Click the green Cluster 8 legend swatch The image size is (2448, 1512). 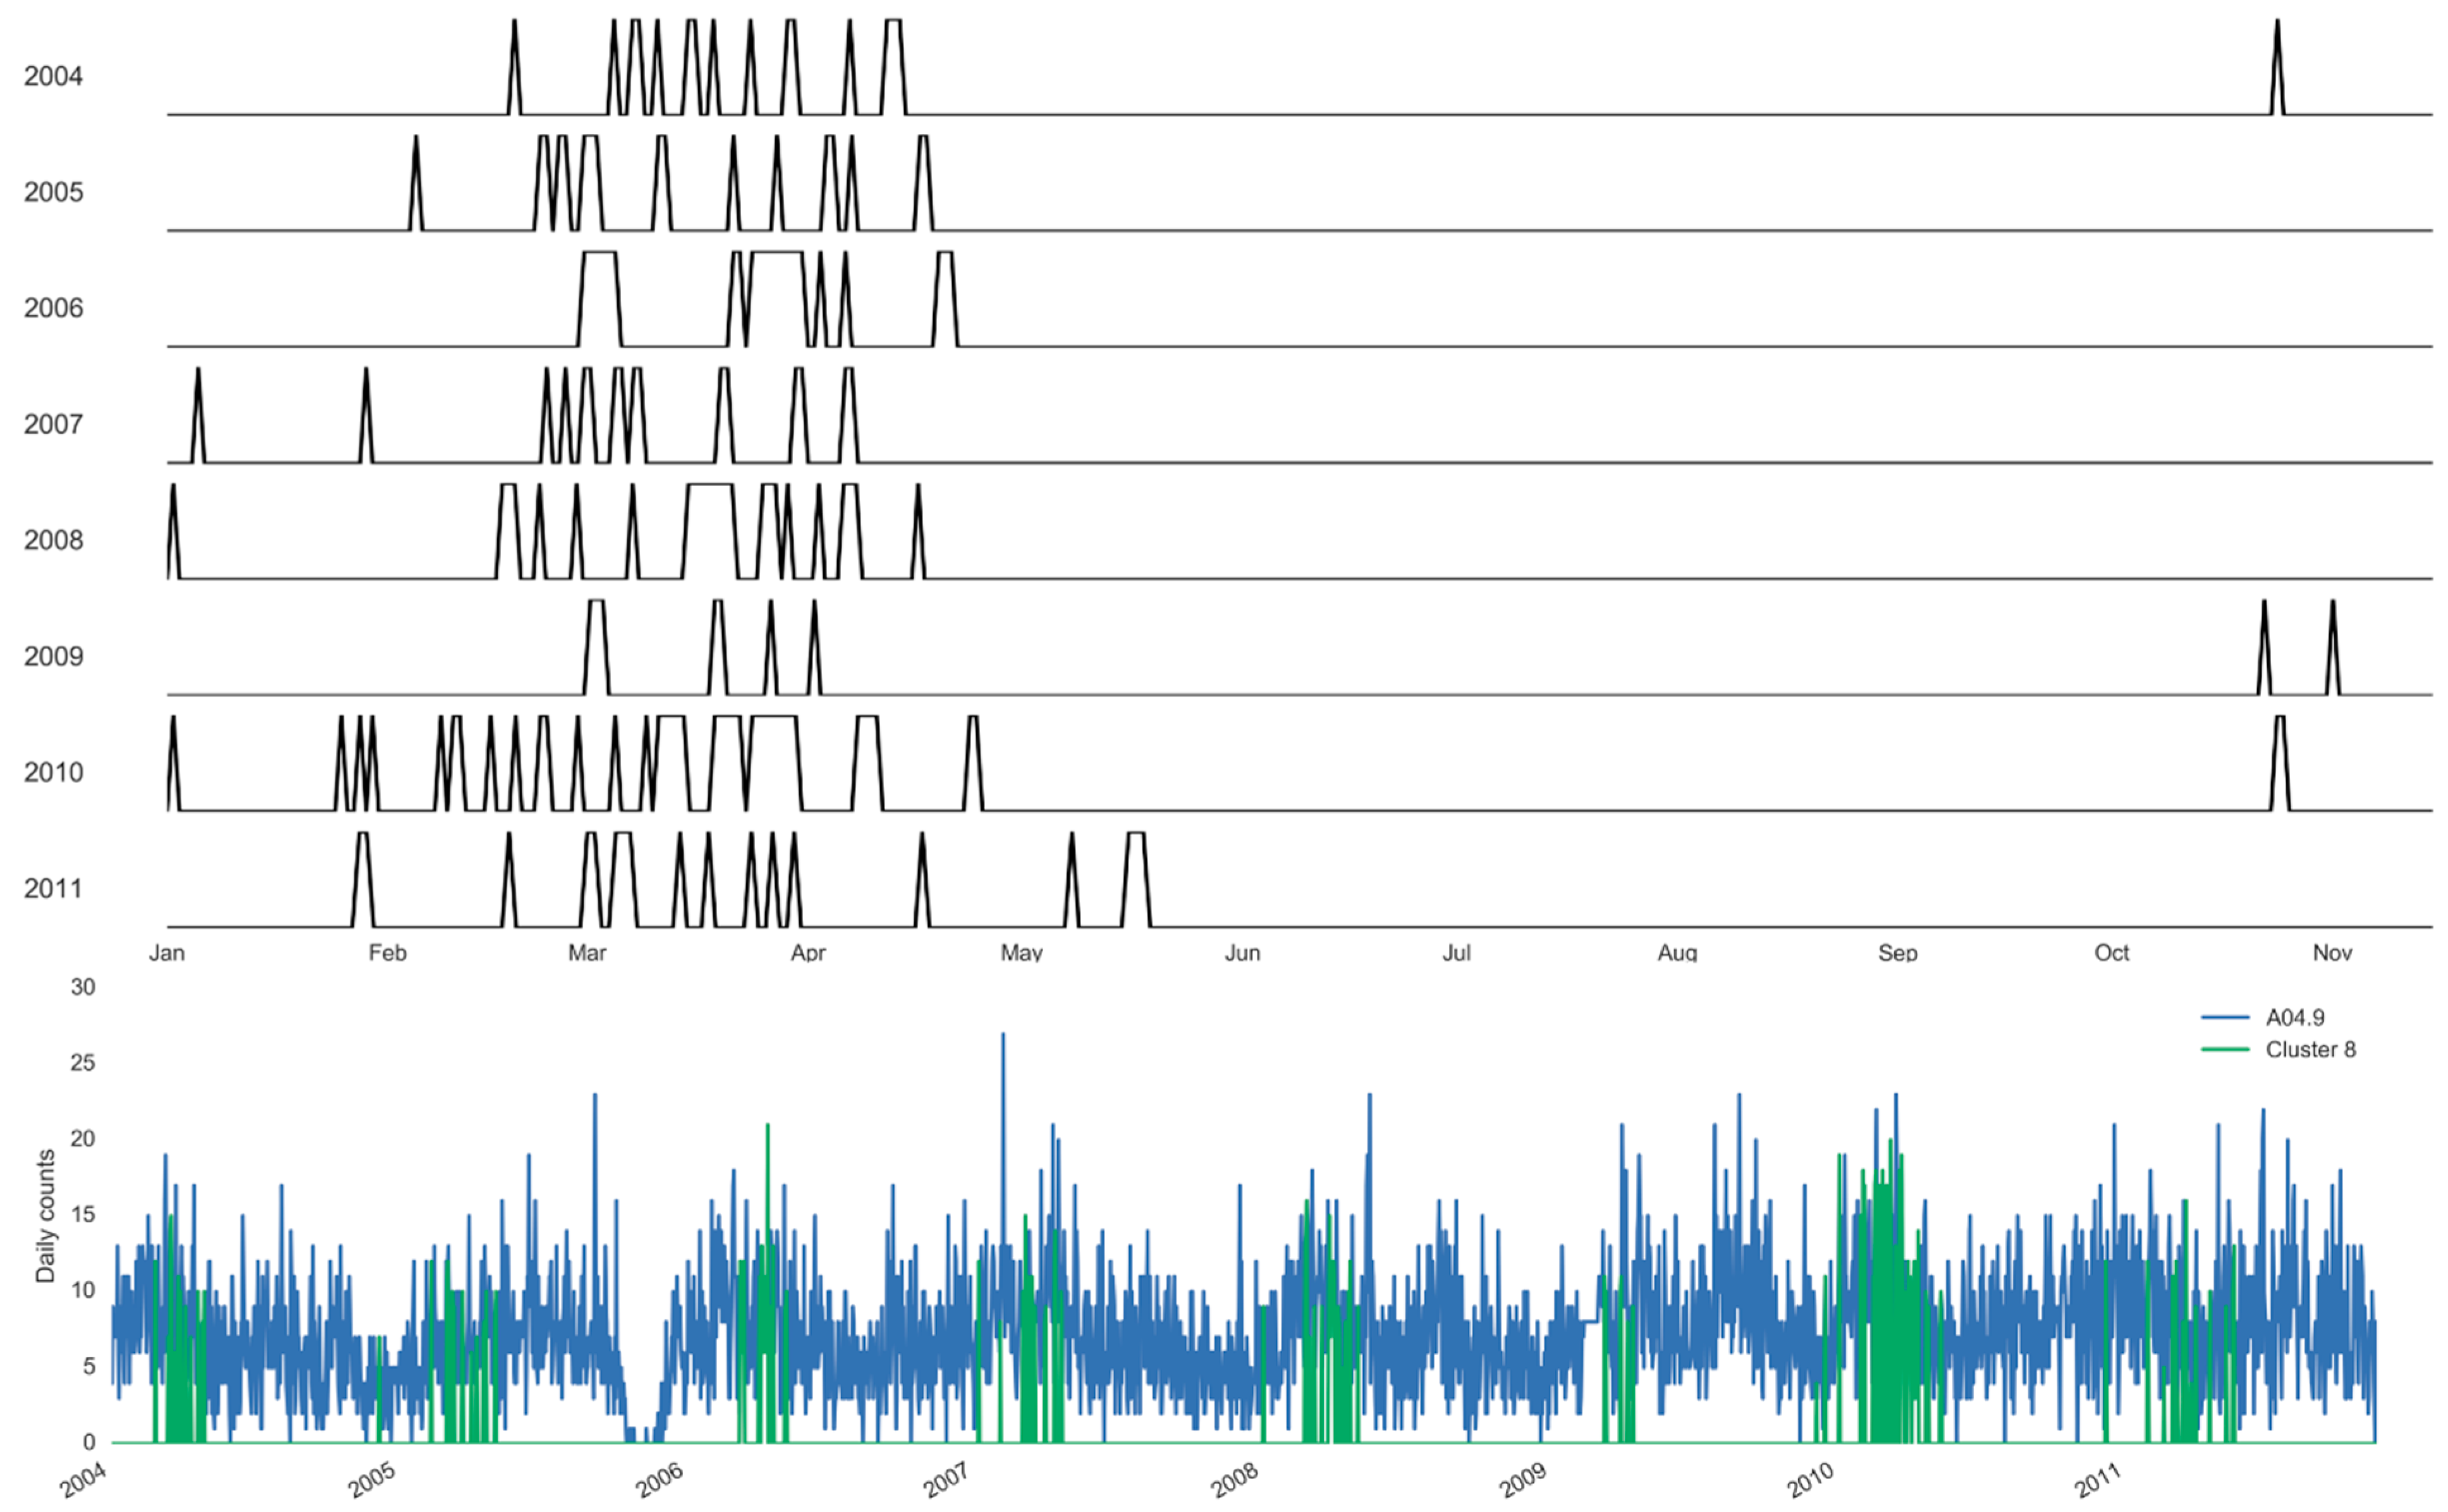point(2224,1050)
